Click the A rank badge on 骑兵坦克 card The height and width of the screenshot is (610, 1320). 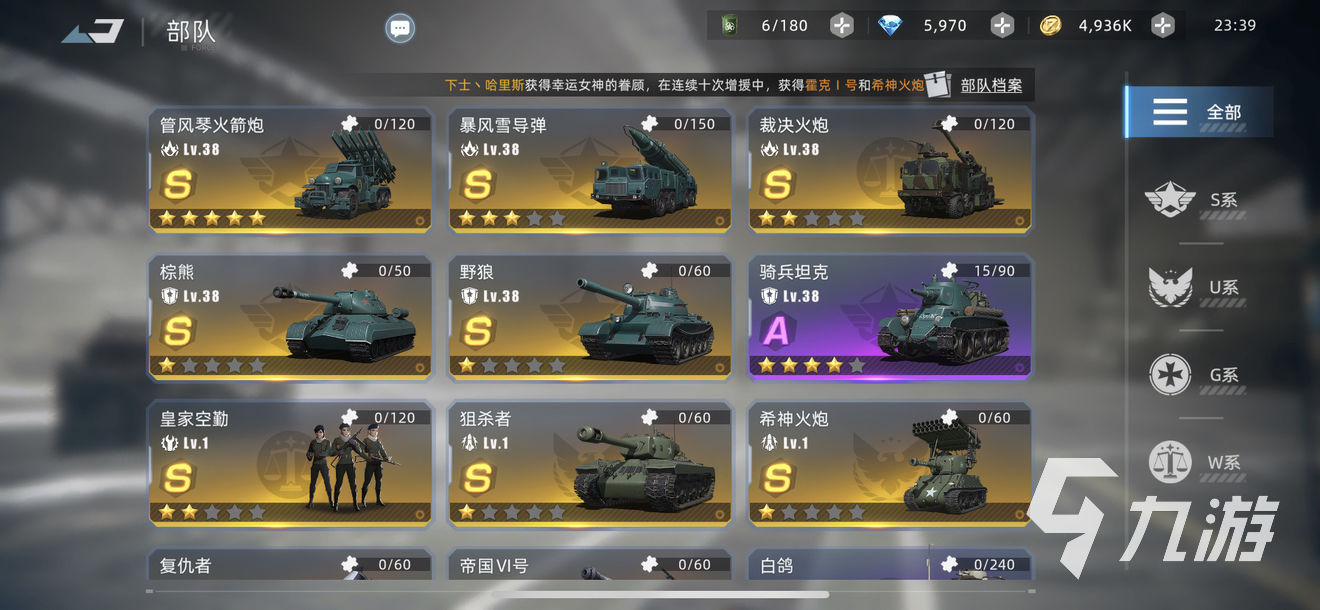777,331
